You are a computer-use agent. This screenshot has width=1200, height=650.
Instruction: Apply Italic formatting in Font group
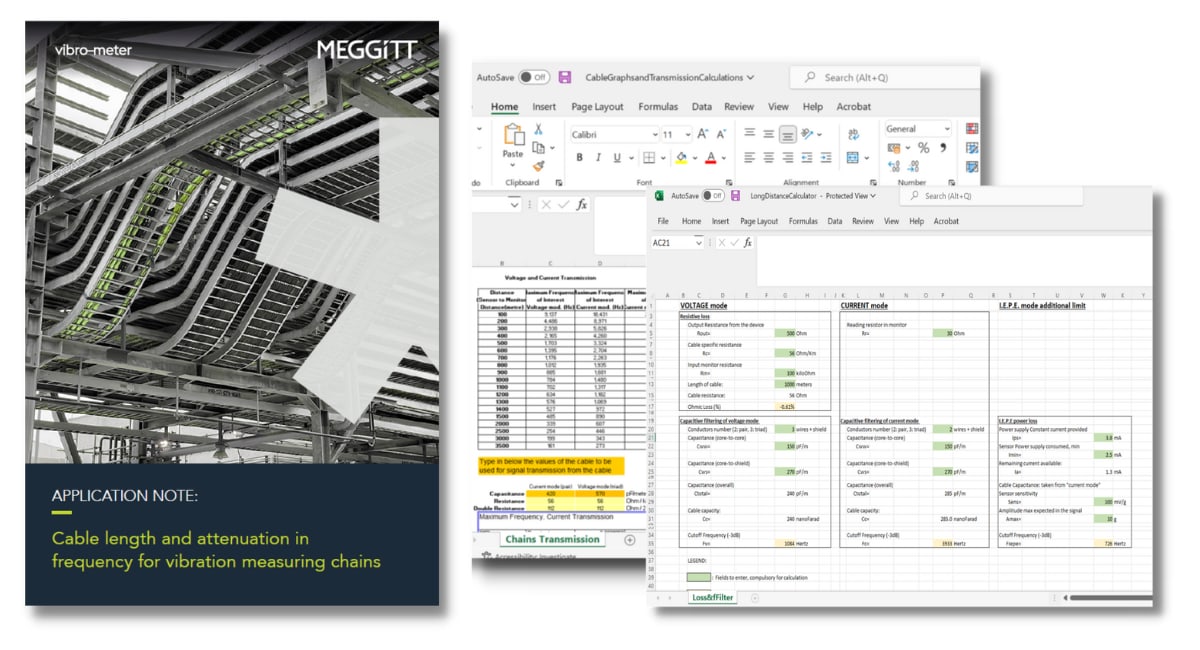598,158
